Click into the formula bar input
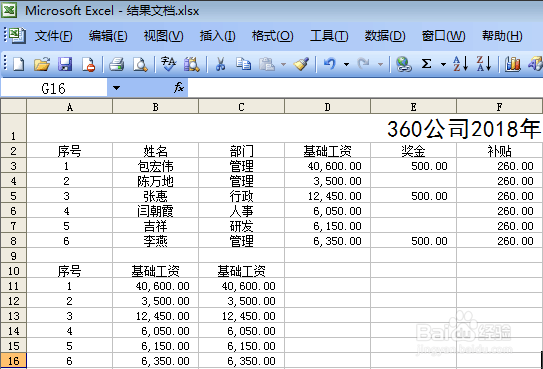The height and width of the screenshot is (369, 543). point(365,88)
